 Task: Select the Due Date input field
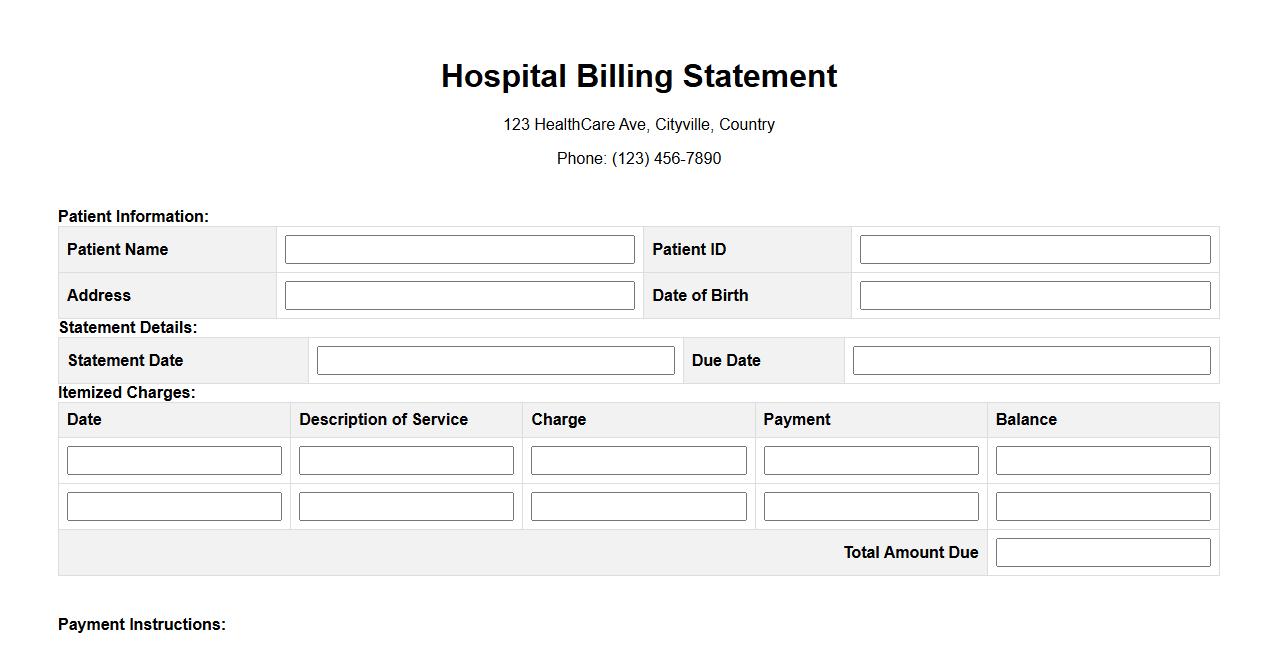pyautogui.click(x=1031, y=361)
